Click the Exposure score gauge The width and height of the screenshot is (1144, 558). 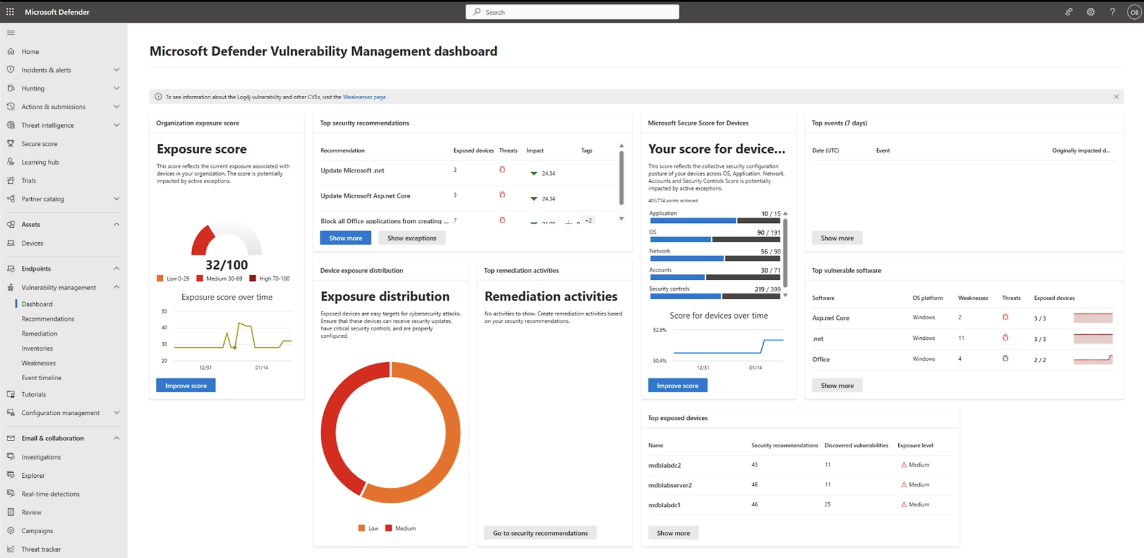[226, 239]
